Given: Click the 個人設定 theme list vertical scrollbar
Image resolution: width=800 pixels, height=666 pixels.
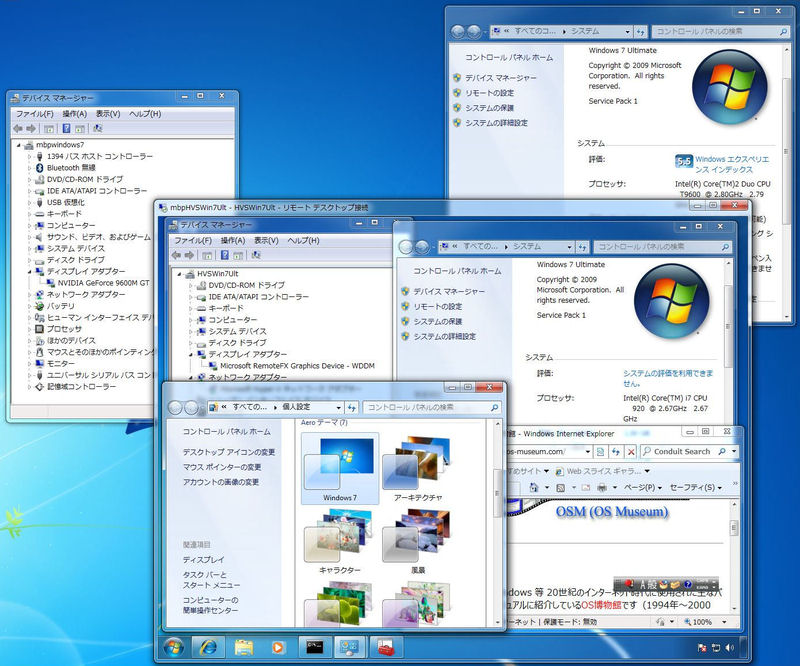Looking at the screenshot, I should 498,523.
